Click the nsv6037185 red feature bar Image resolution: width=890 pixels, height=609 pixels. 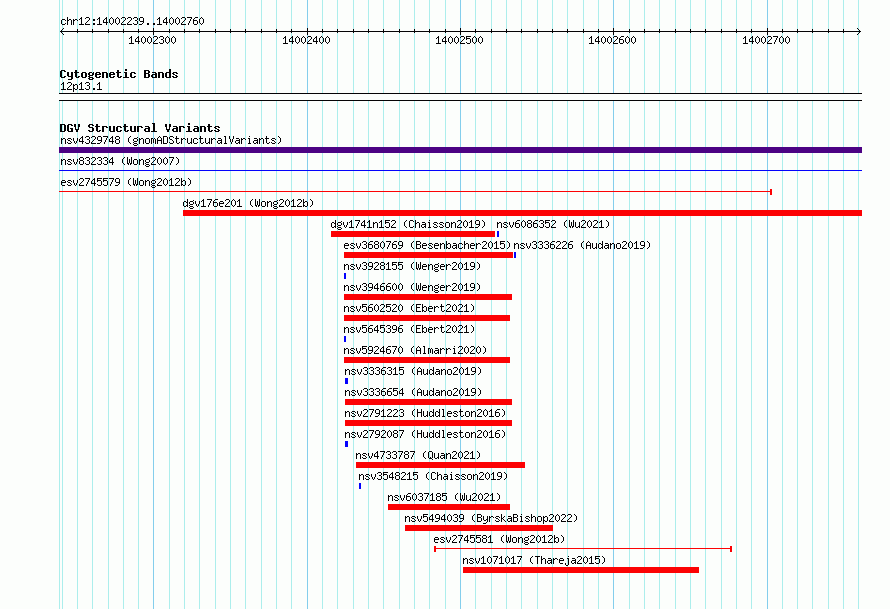point(449,507)
